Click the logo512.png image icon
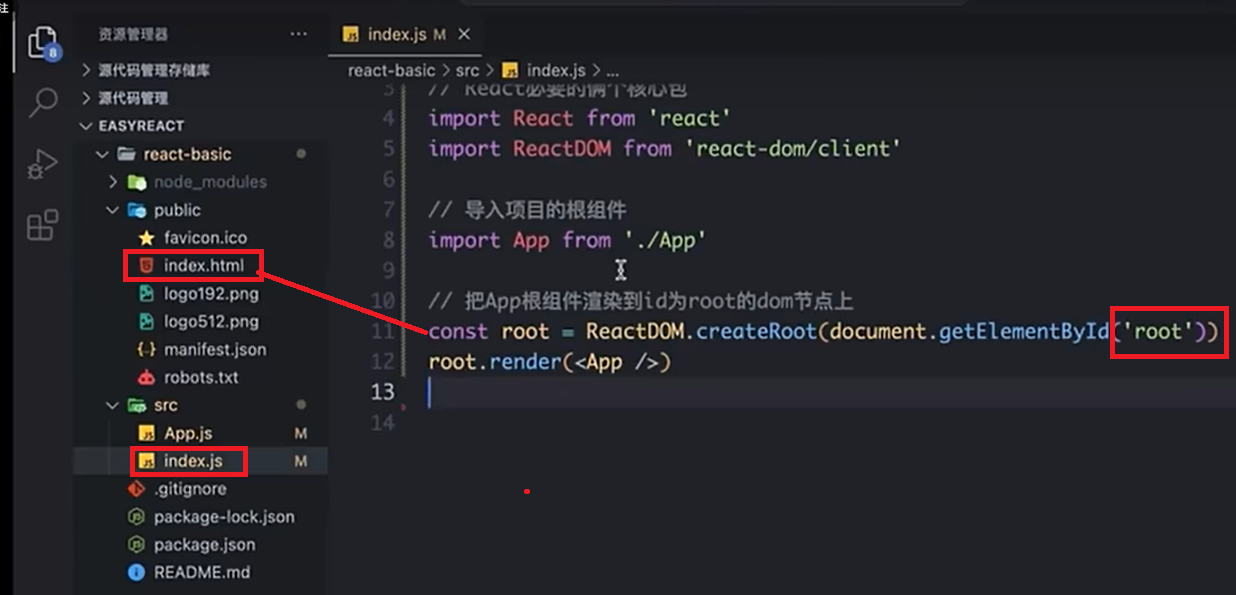The image size is (1236, 595). coord(146,322)
